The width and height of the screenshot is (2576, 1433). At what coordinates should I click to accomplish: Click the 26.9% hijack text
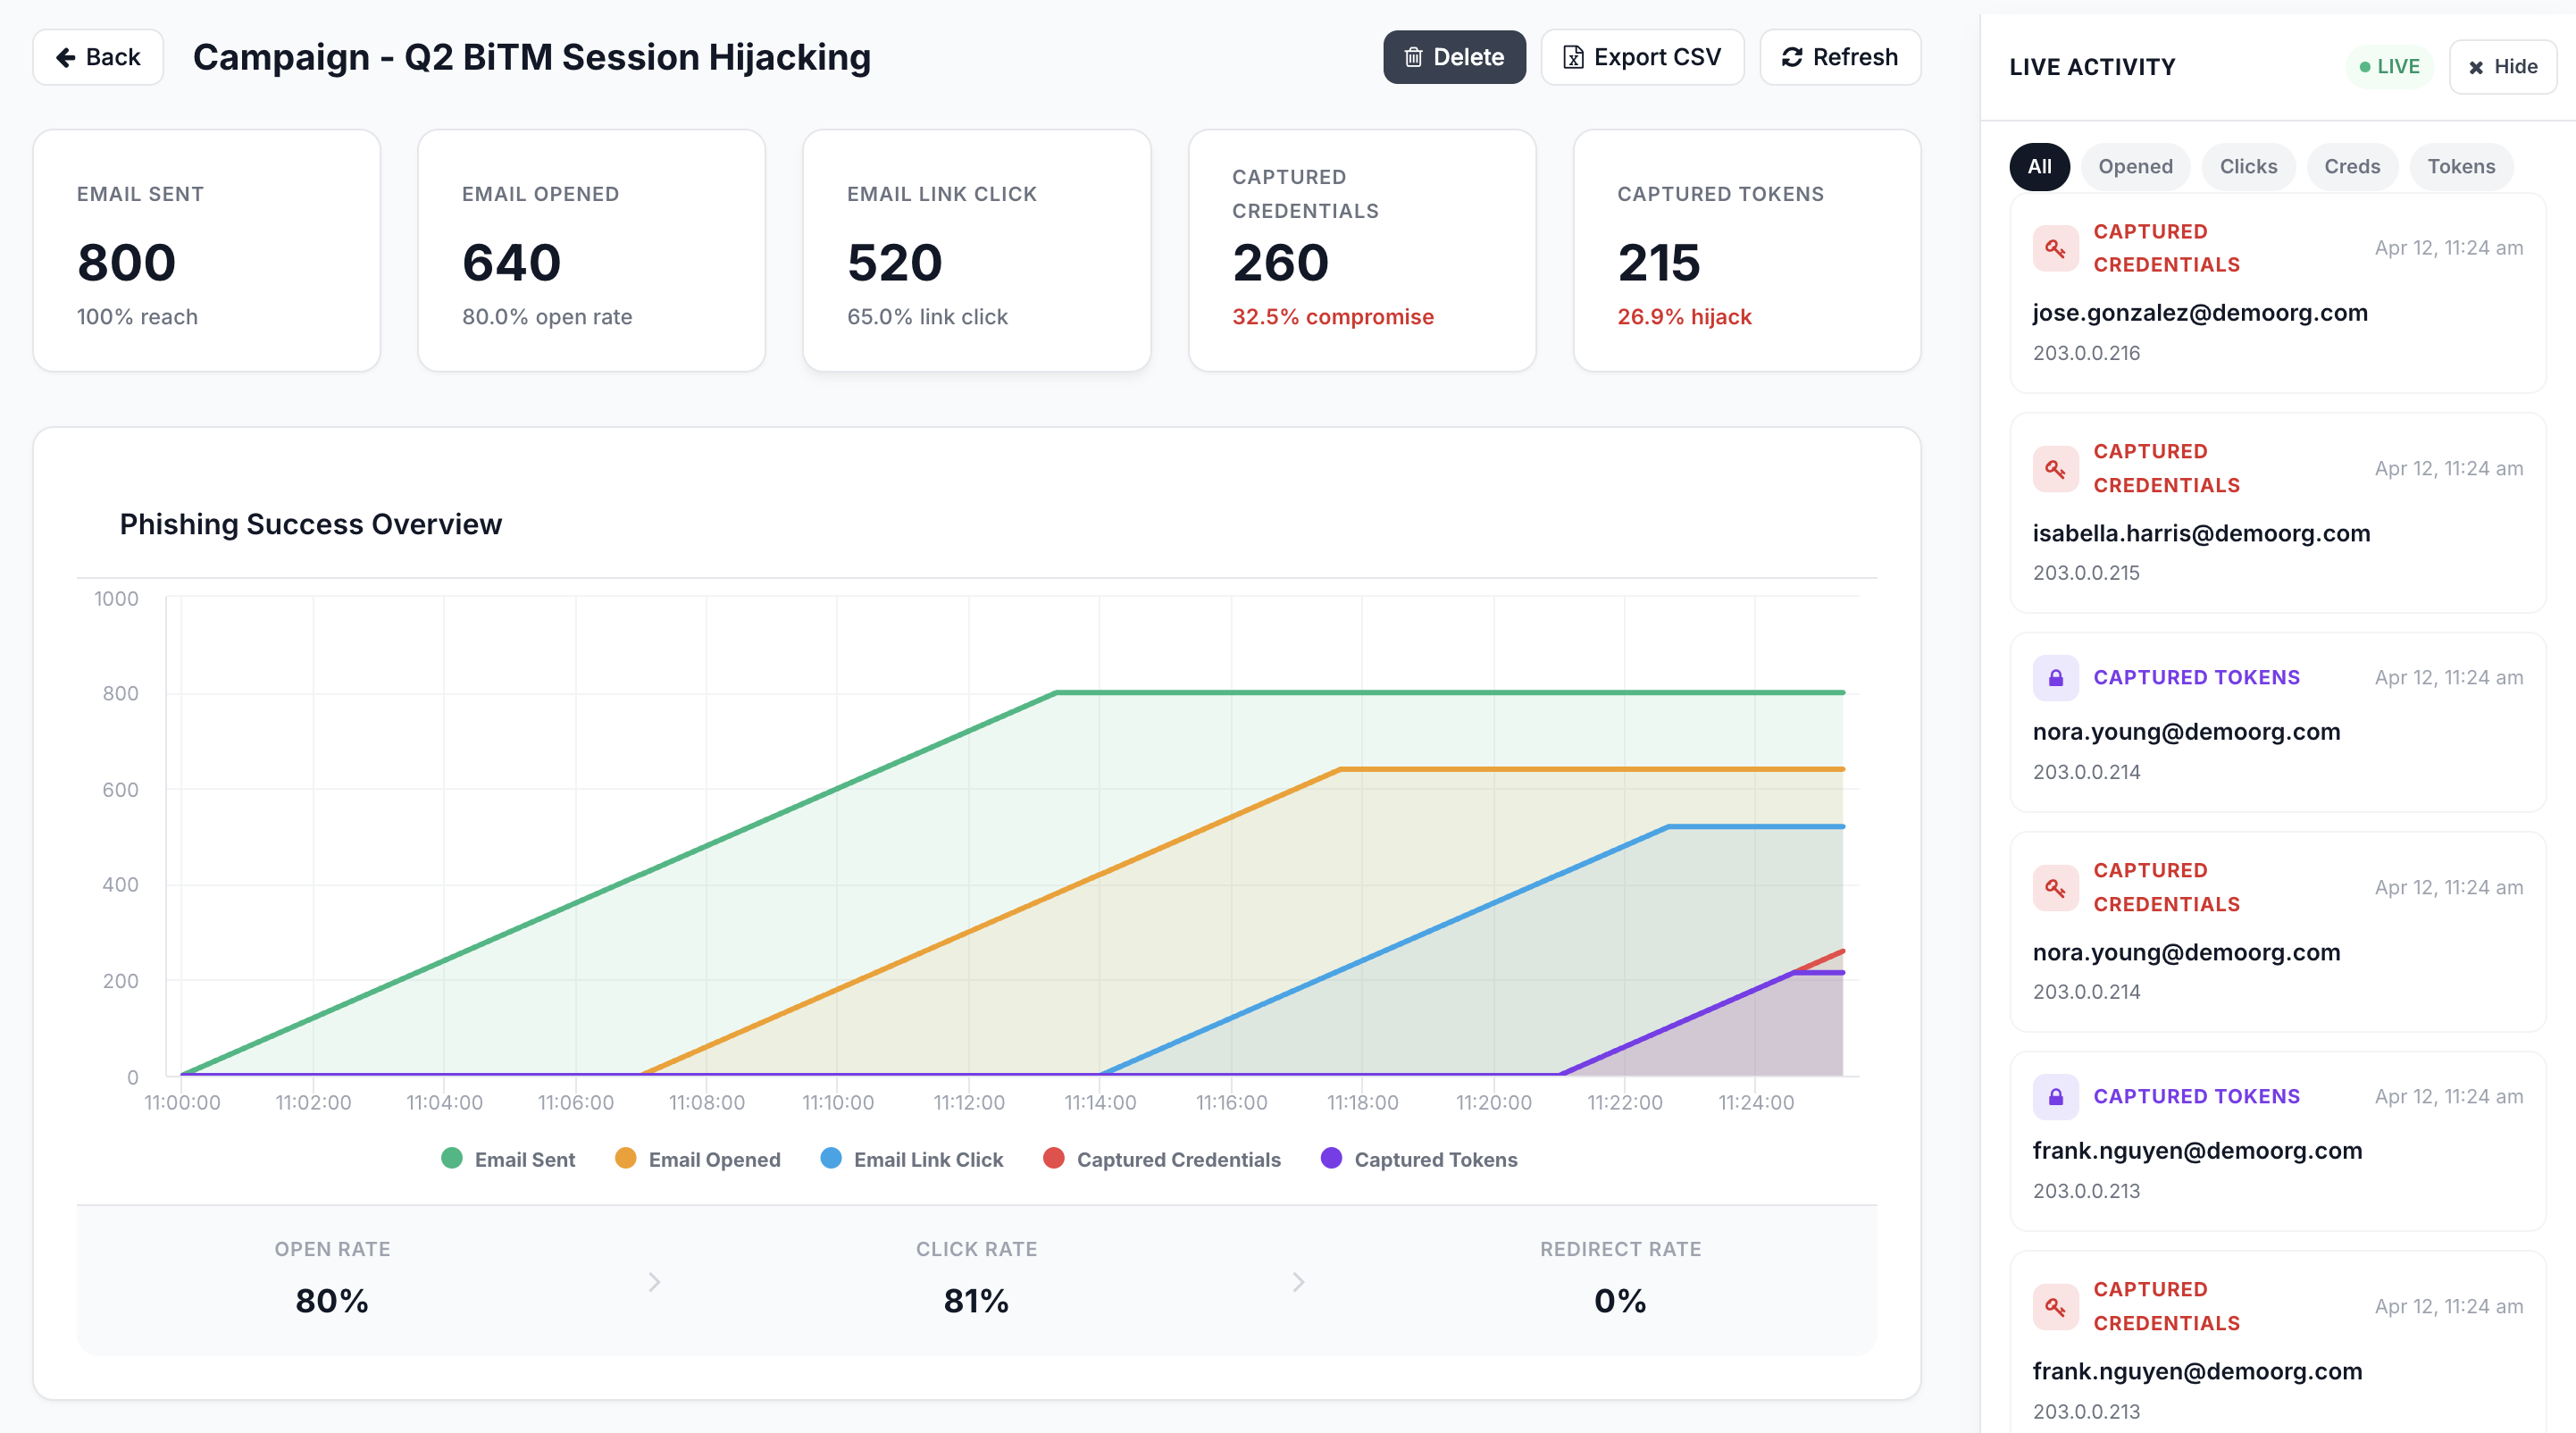(1684, 317)
